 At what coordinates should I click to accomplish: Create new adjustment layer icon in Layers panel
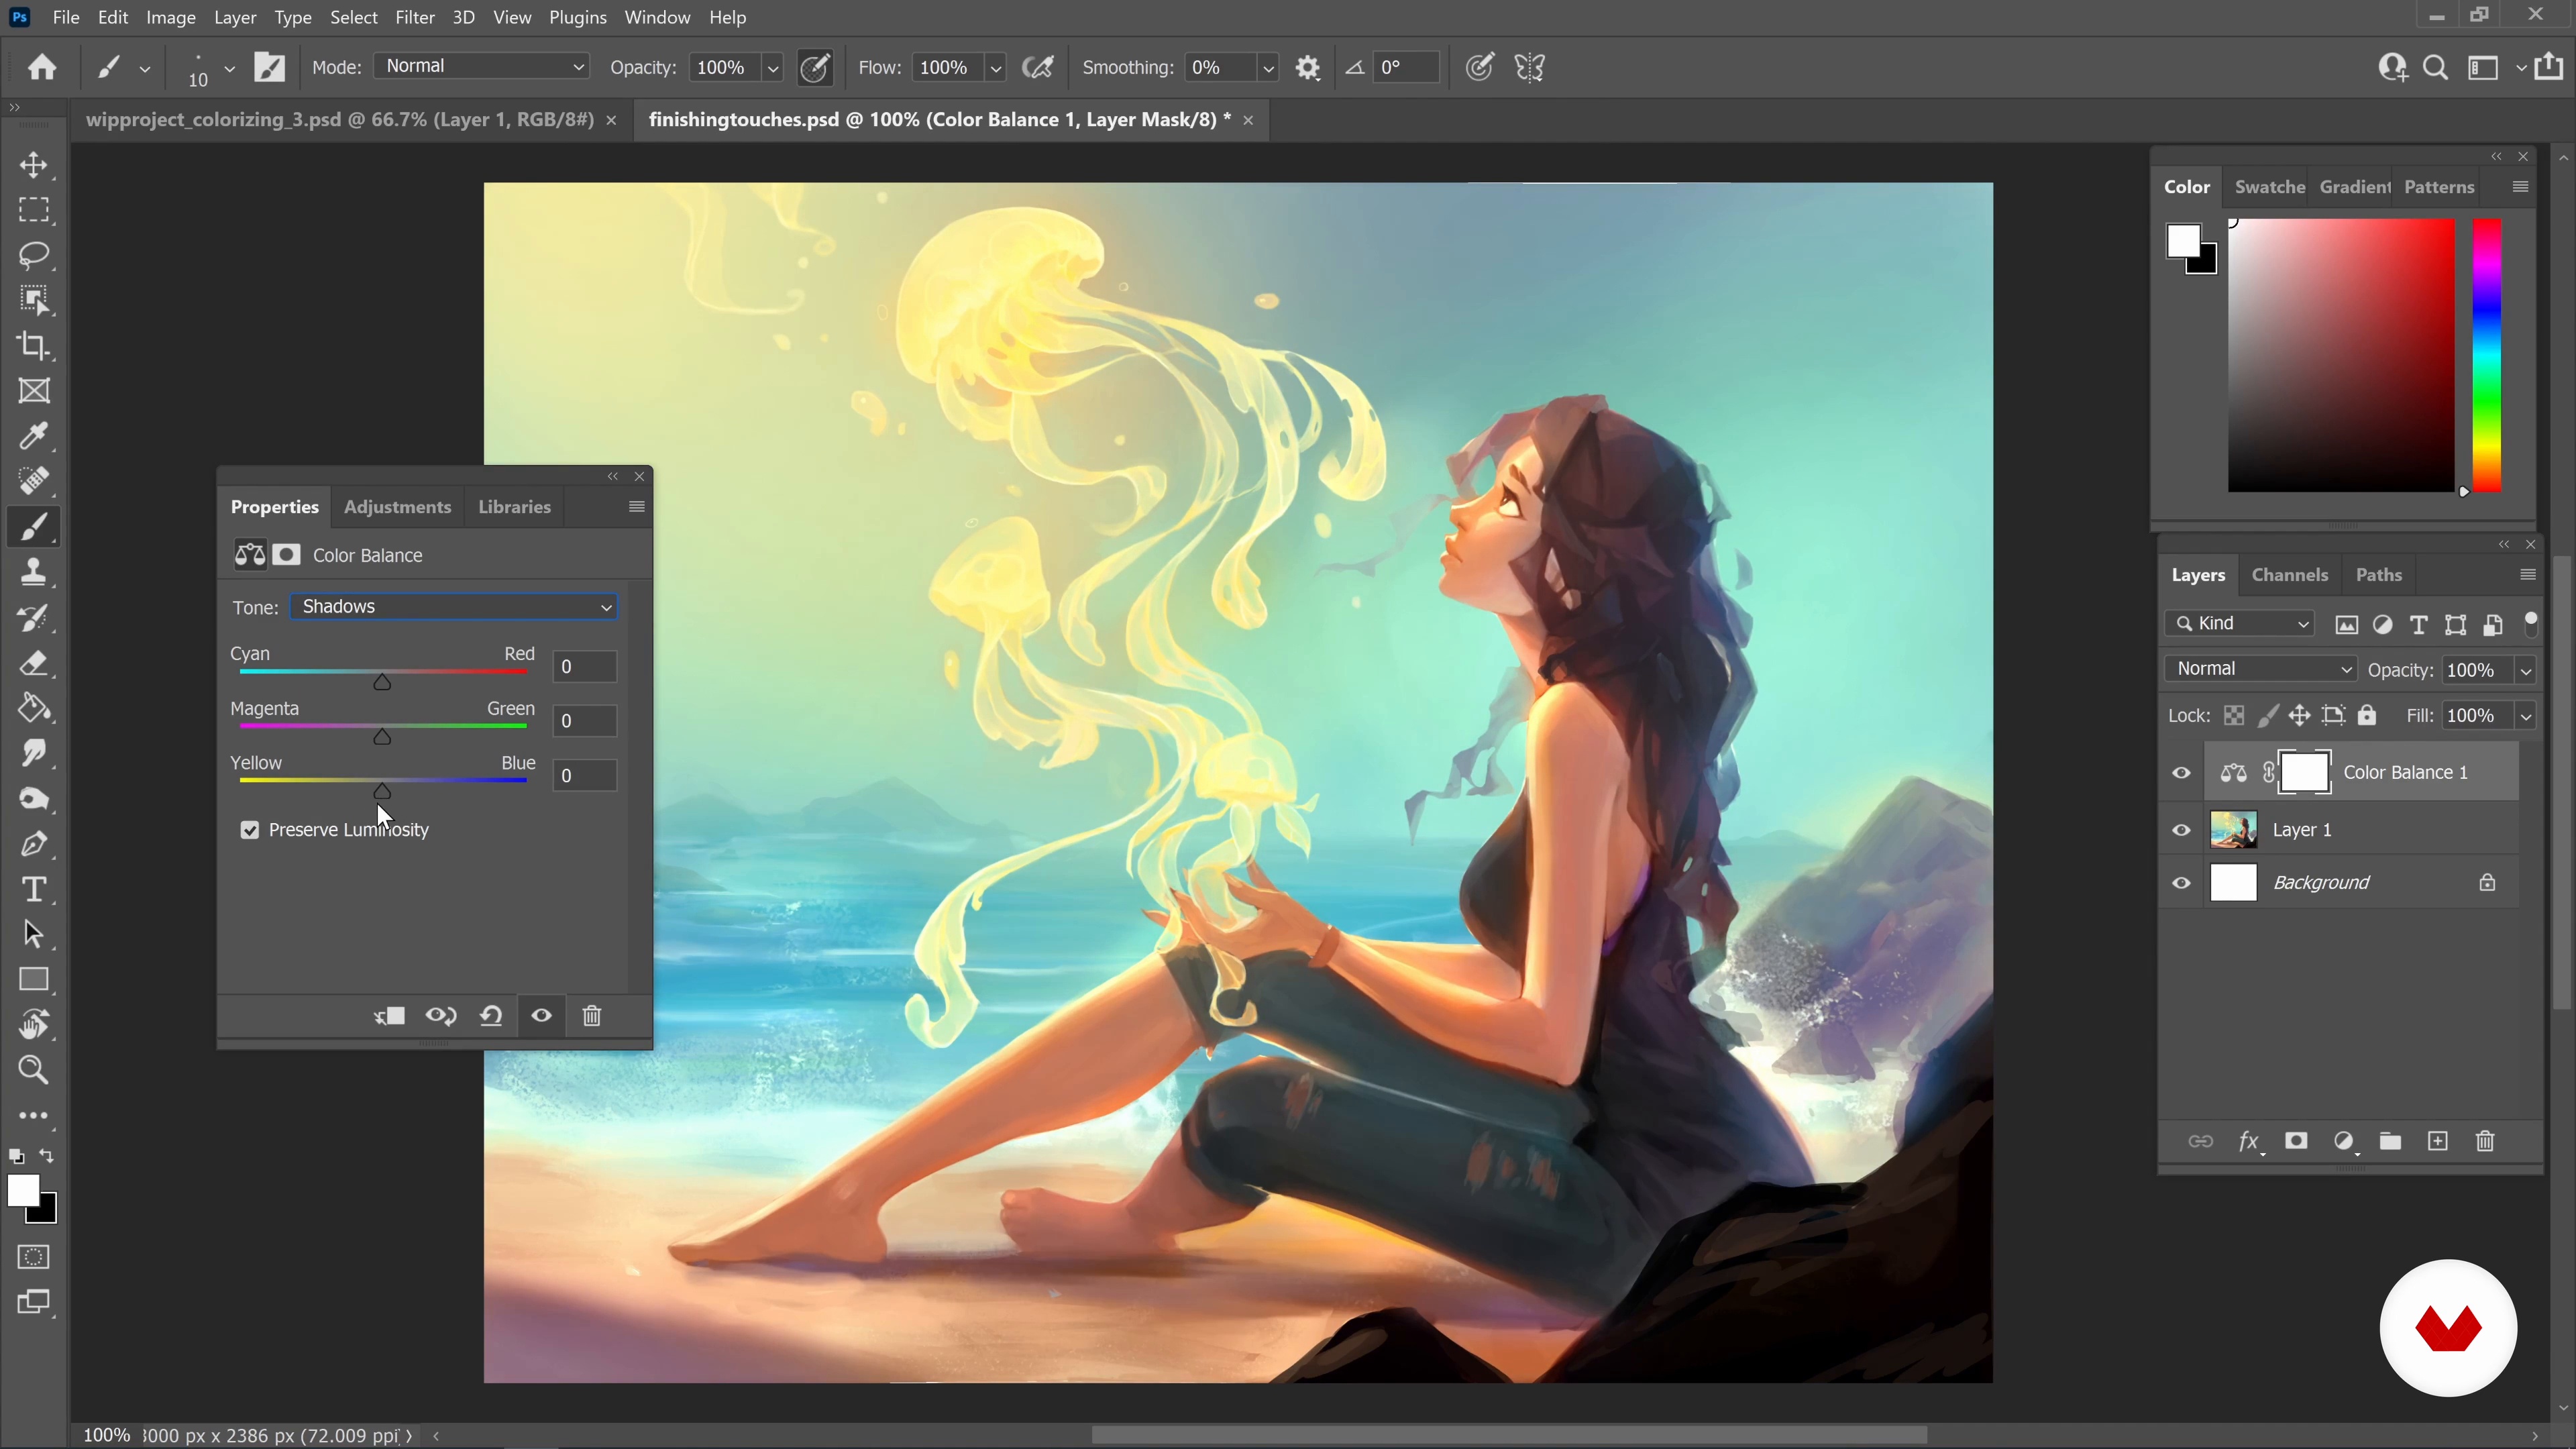[x=2344, y=1141]
